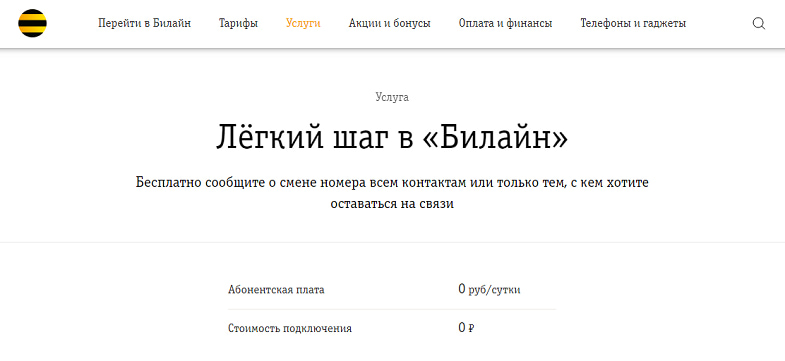Click the «0 руб/сутки» value
Screen dimensions: 785x361
point(489,289)
